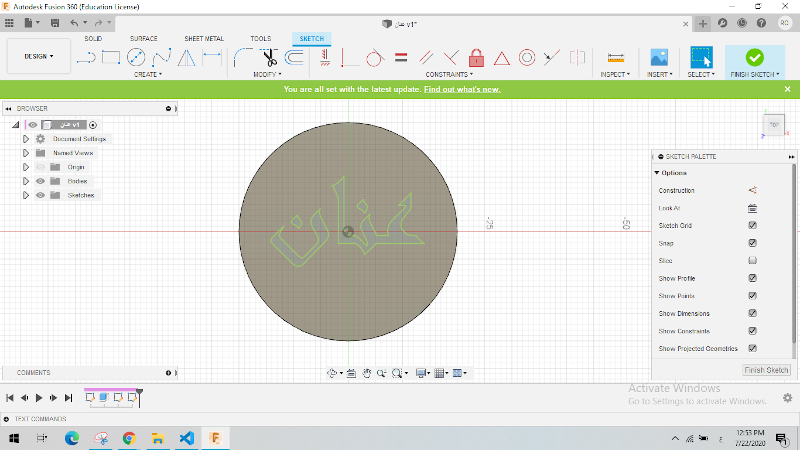Select the Trim scissors tool
The width and height of the screenshot is (800, 450).
tap(269, 58)
